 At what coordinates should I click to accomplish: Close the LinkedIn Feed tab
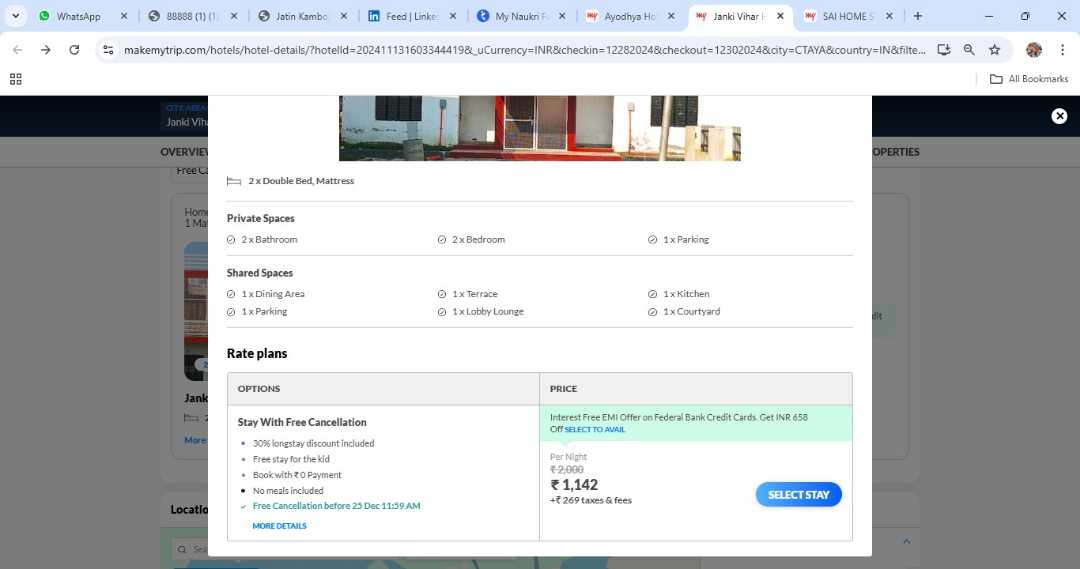click(x=453, y=16)
